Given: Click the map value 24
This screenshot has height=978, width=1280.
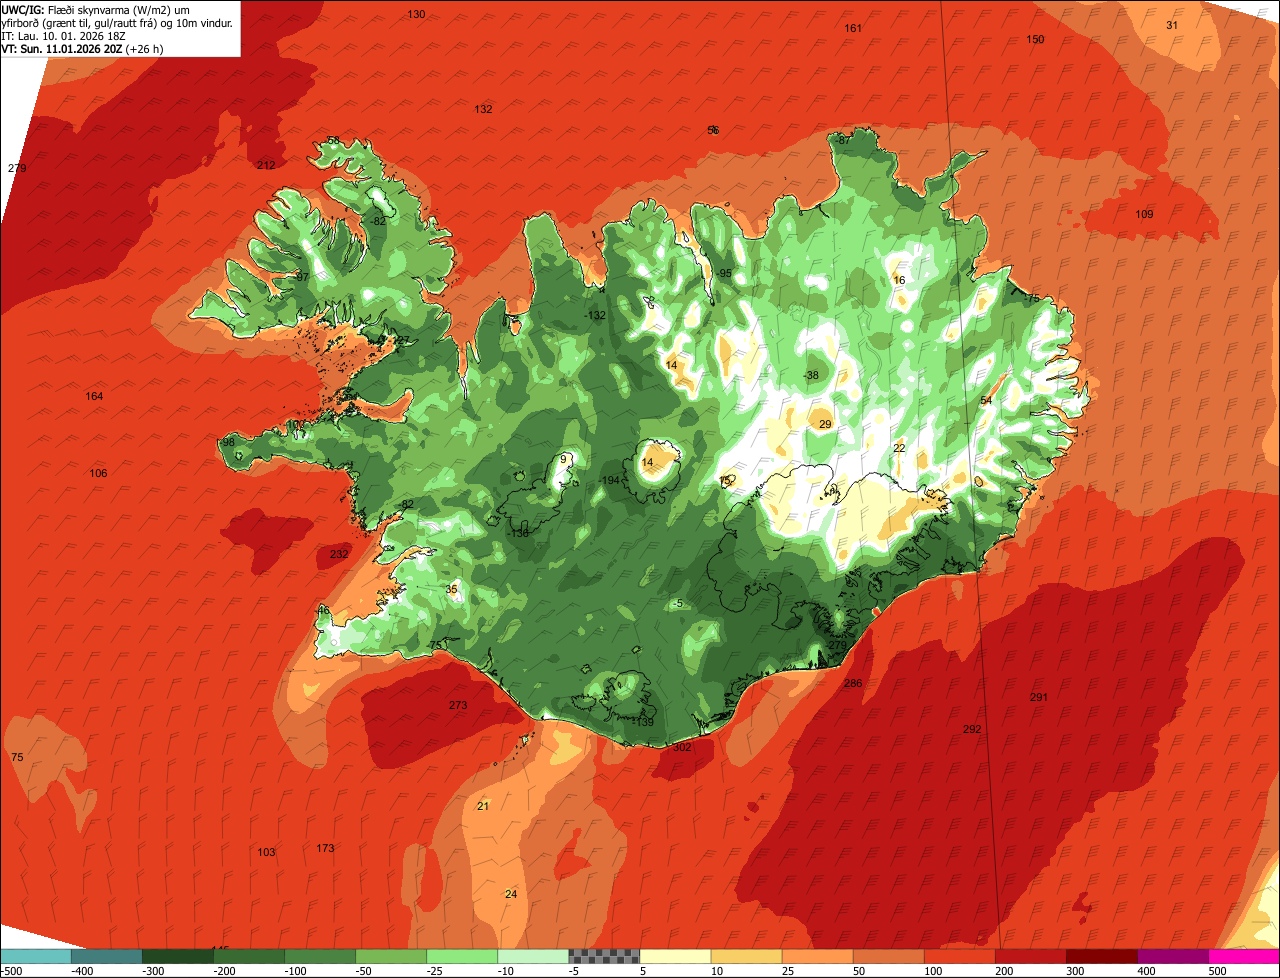Looking at the screenshot, I should (511, 893).
